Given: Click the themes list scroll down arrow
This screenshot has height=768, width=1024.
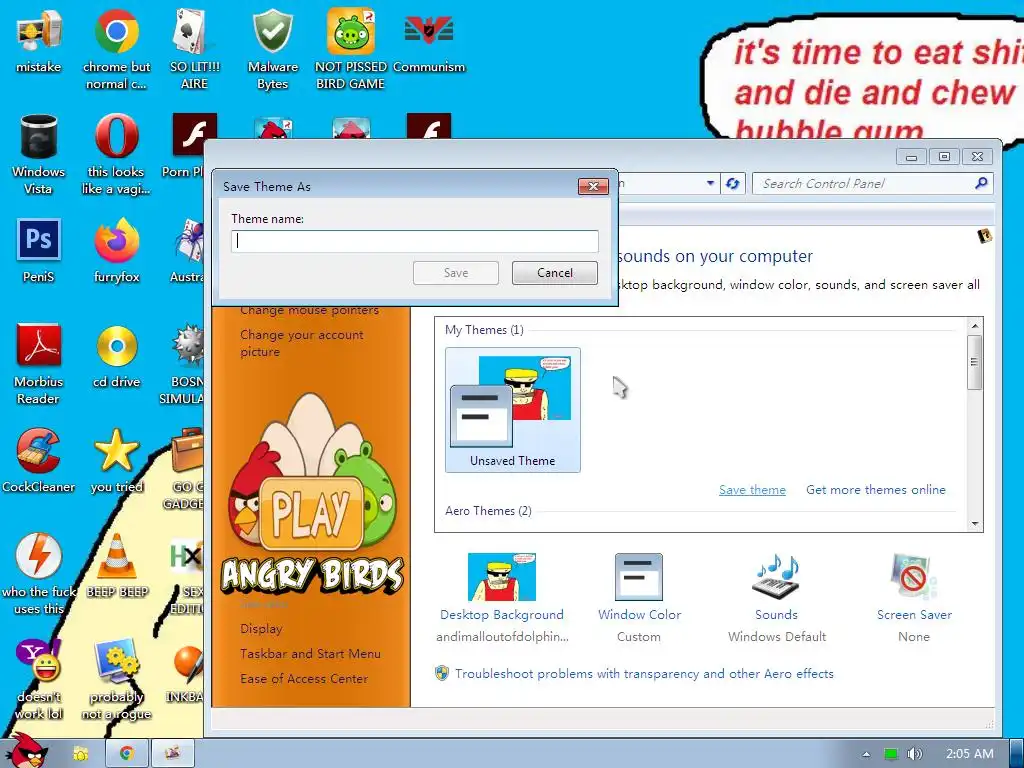Looking at the screenshot, I should tap(974, 524).
